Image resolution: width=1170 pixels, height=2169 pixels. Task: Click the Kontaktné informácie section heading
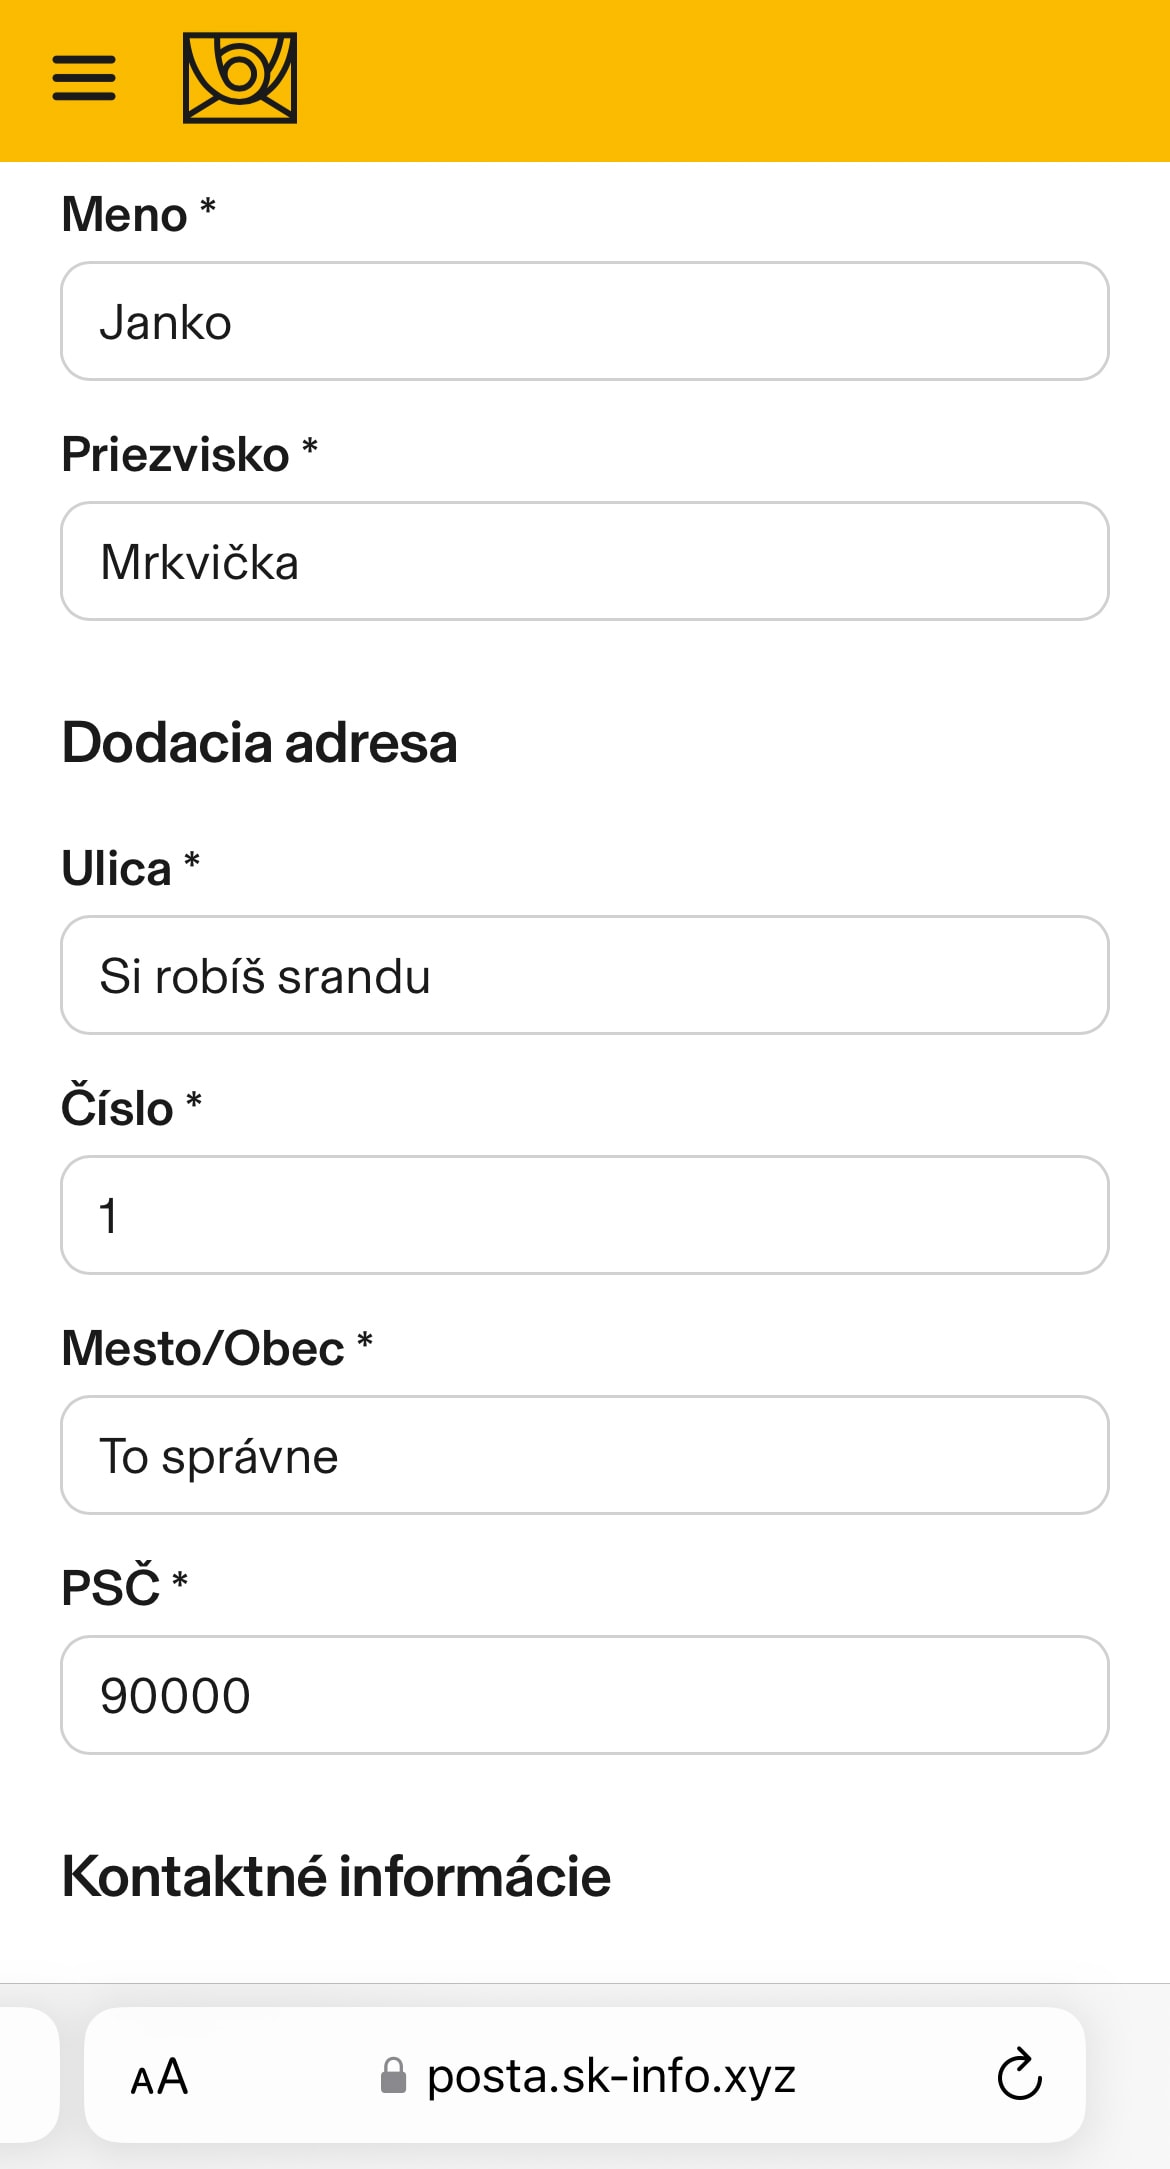point(336,1876)
